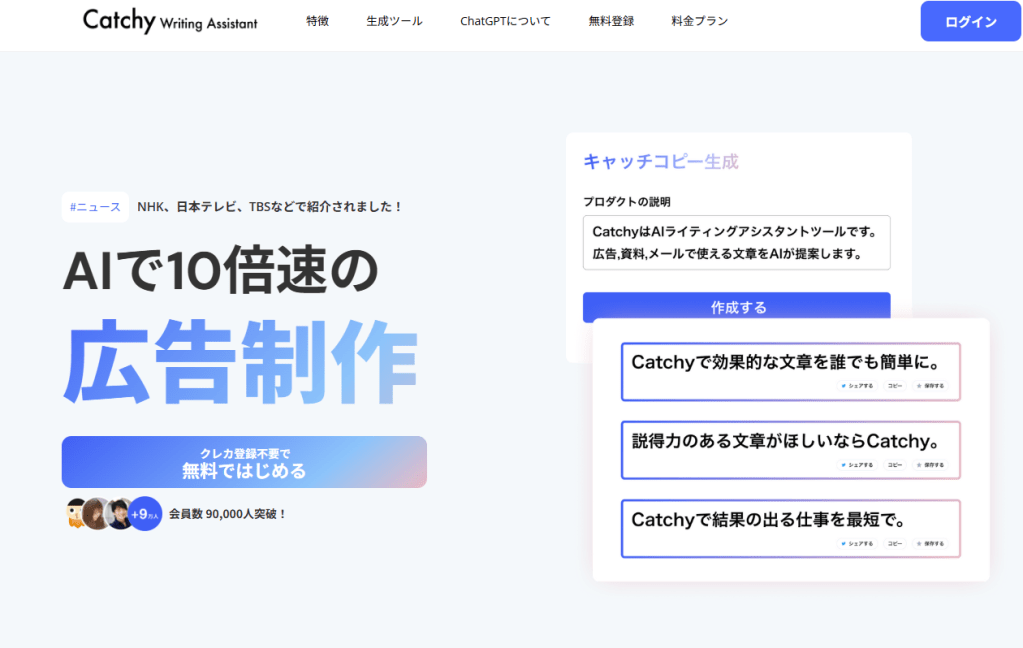Share the 'Catchyで結果の出る仕事を最短で' result
The width and height of the screenshot is (1023, 648).
pyautogui.click(x=857, y=544)
